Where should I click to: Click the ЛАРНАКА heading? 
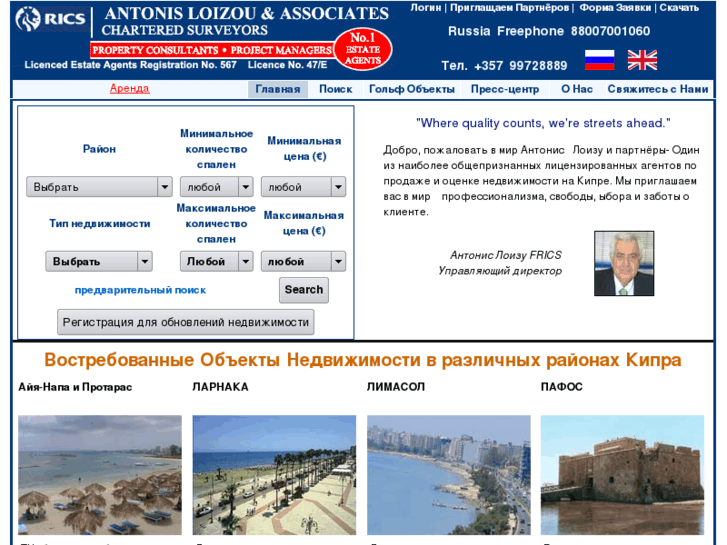click(x=220, y=387)
